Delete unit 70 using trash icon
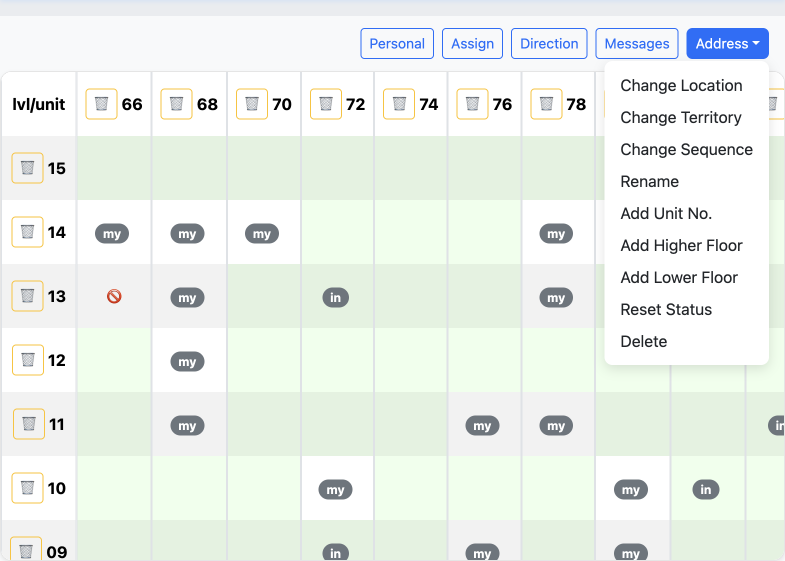Viewport: 785px width, 561px height. tap(252, 104)
